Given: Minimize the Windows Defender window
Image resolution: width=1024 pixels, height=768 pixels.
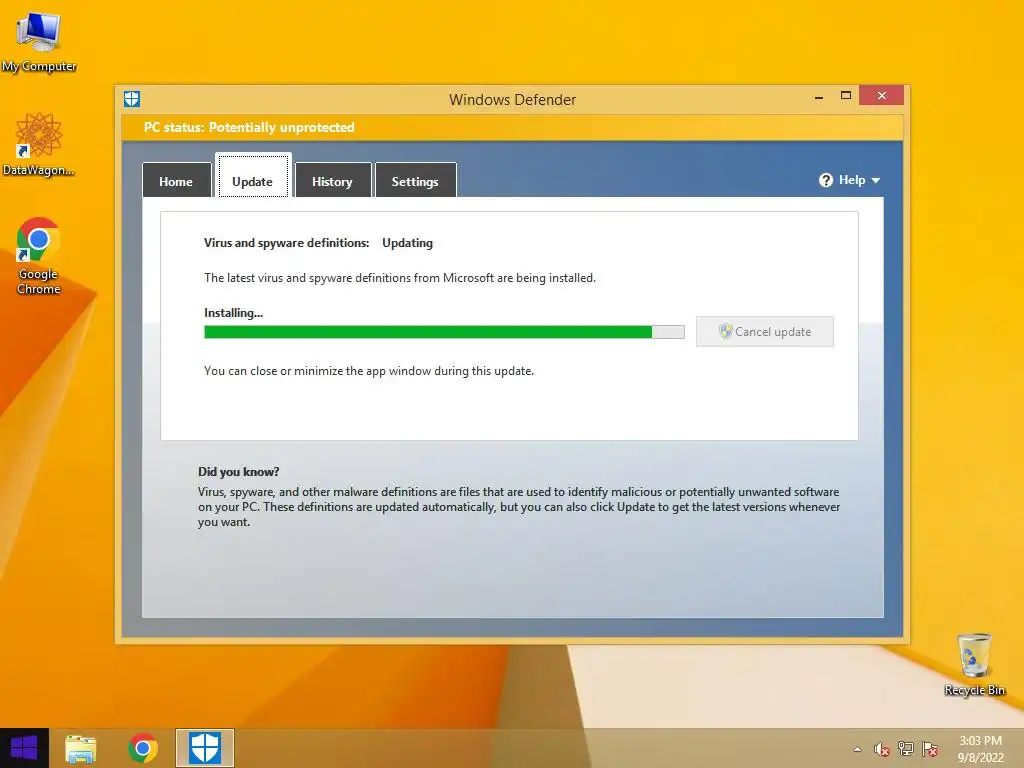Looking at the screenshot, I should [819, 97].
